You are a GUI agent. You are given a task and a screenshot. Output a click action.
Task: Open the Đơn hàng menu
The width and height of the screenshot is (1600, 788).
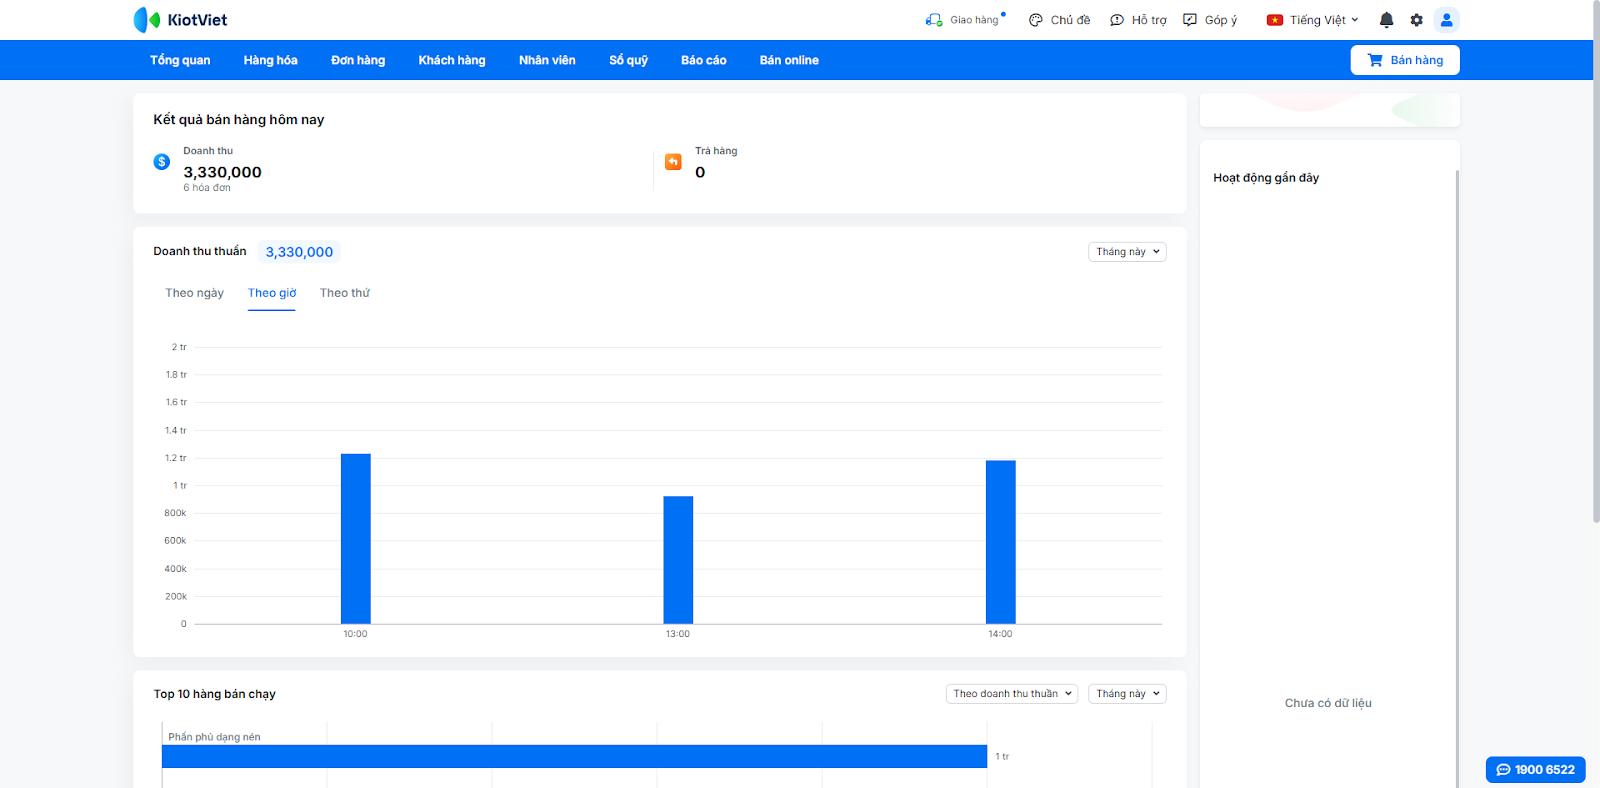(358, 60)
